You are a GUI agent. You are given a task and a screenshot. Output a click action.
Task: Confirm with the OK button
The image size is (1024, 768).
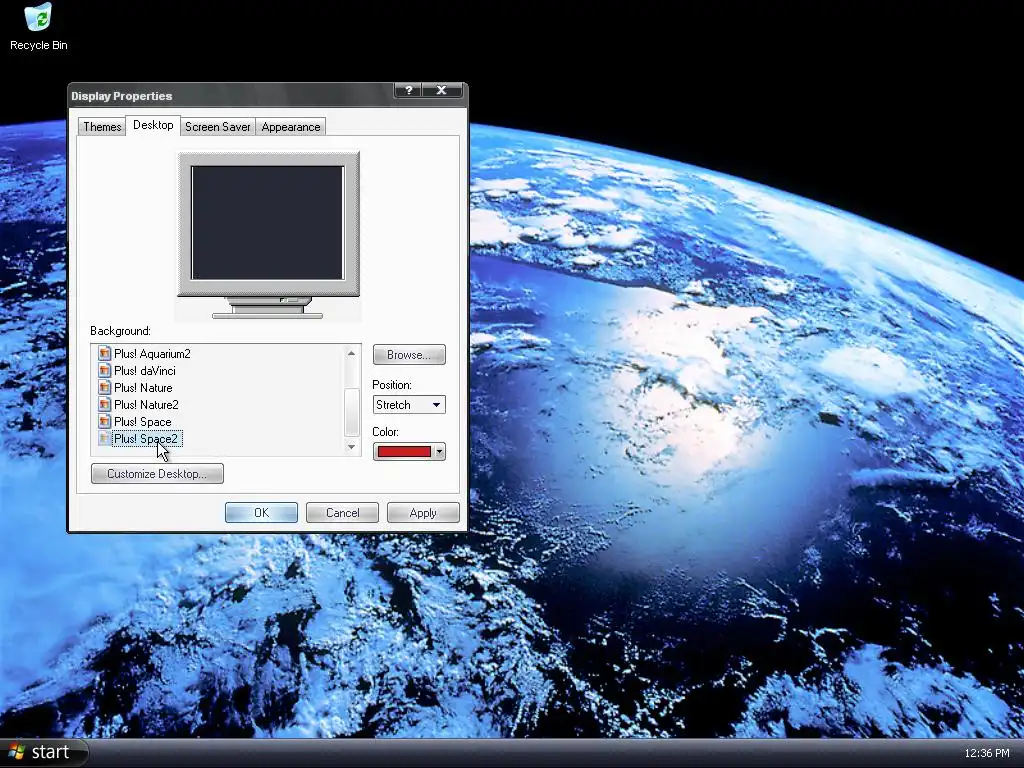261,513
